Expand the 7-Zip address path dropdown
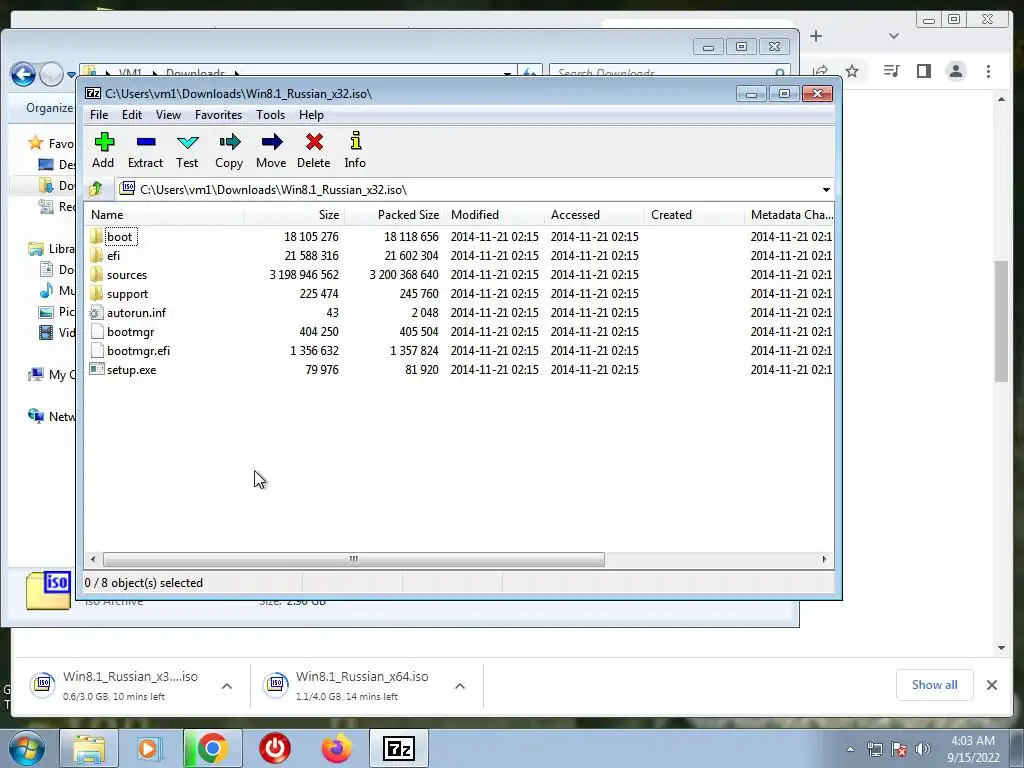Viewport: 1024px width, 768px height. [826, 190]
